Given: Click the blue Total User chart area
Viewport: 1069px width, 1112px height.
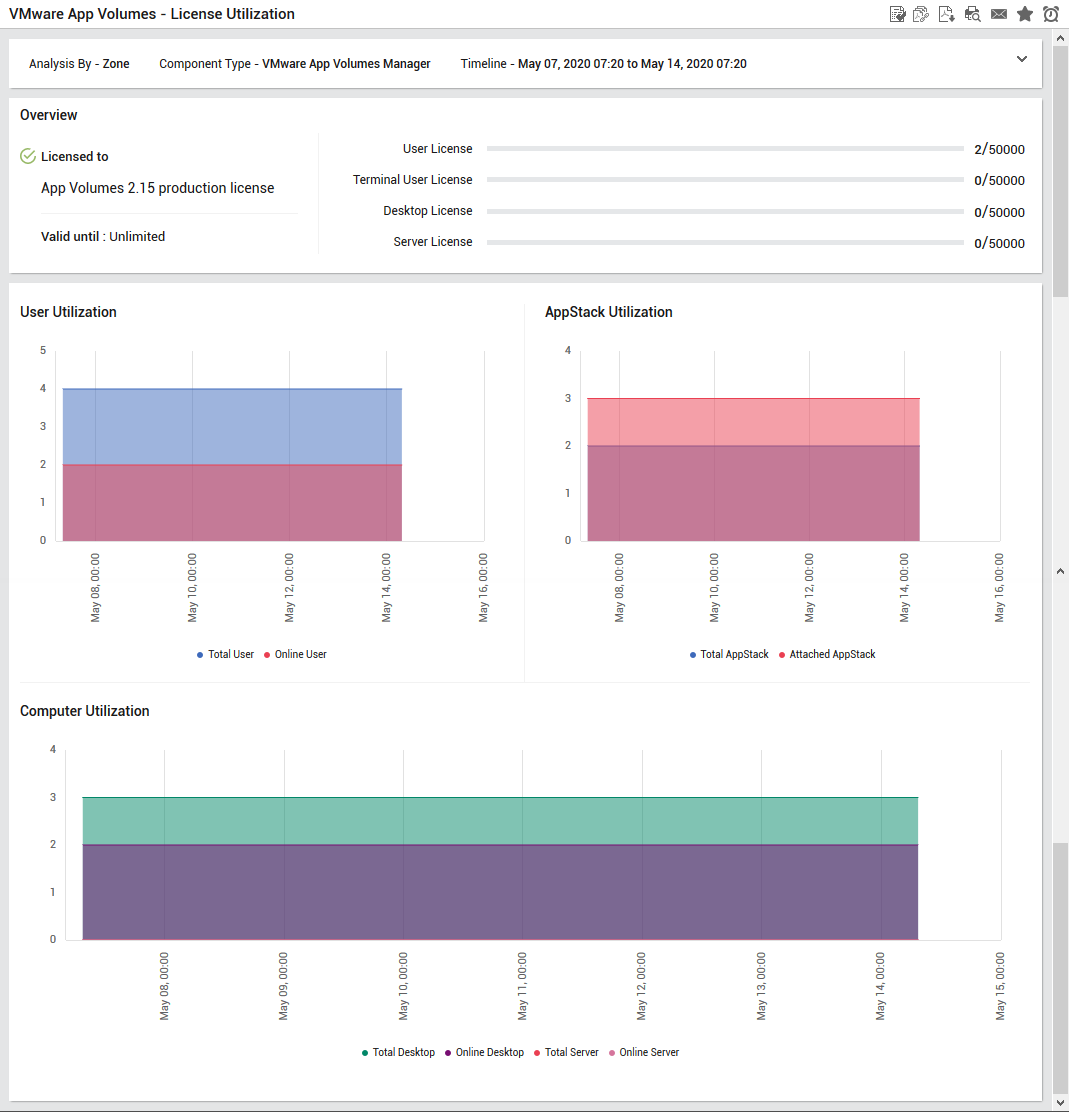Looking at the screenshot, I should [233, 426].
